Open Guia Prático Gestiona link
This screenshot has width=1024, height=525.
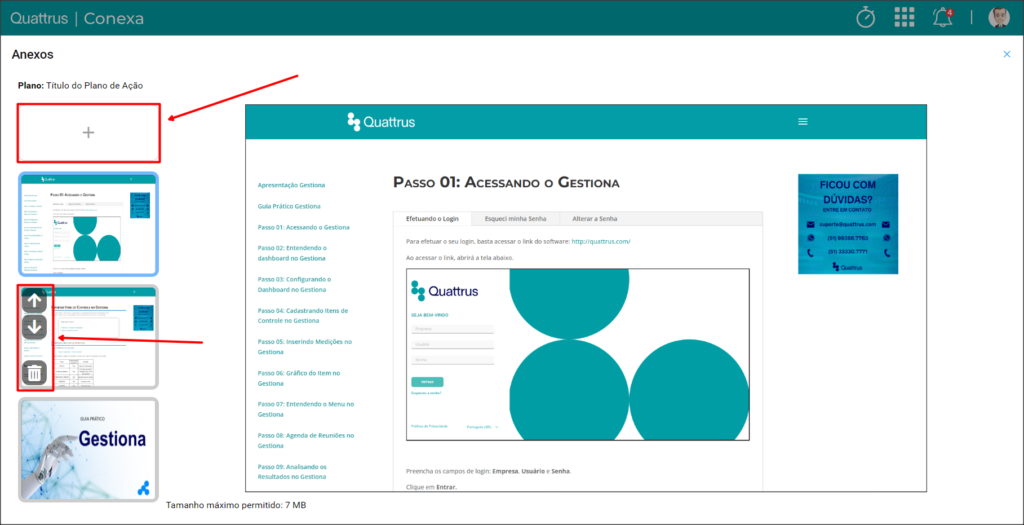click(289, 206)
